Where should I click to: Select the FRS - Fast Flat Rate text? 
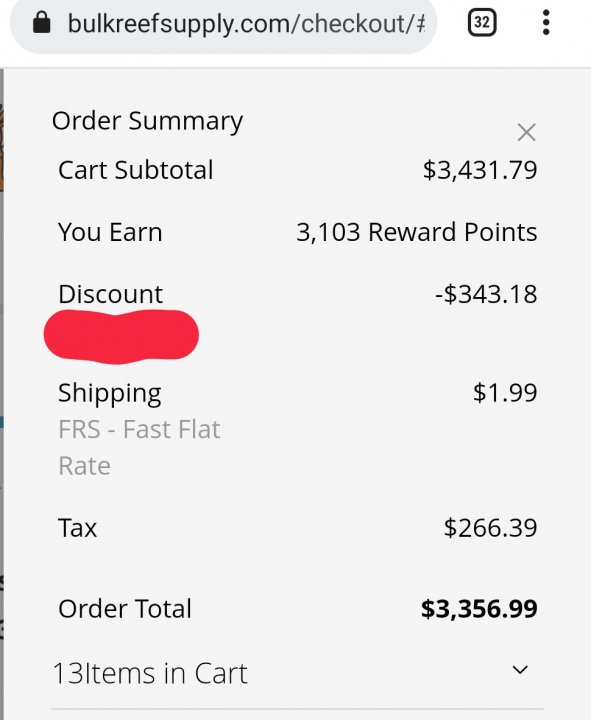point(139,448)
